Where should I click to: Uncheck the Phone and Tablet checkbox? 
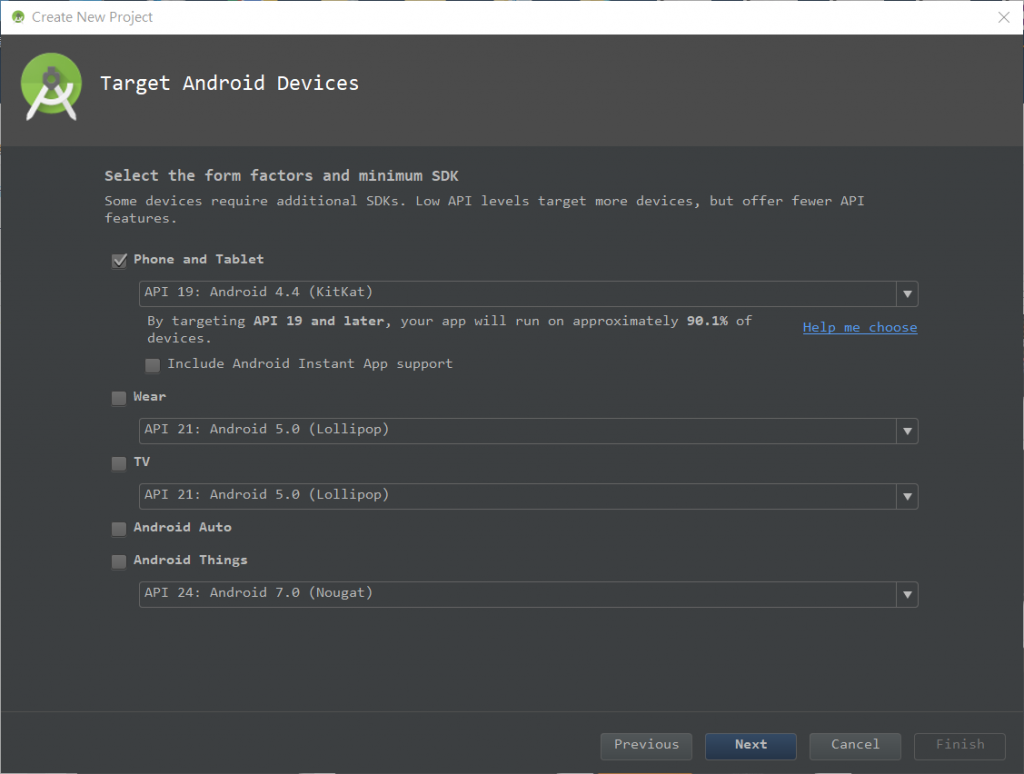pos(119,261)
